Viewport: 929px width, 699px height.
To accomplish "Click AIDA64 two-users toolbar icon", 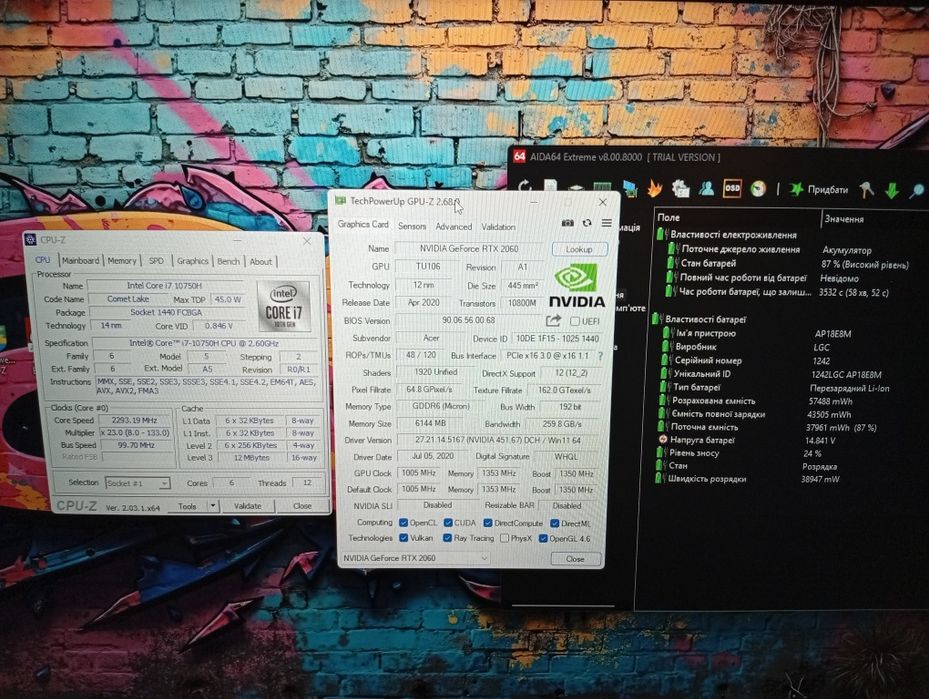I will (x=706, y=188).
